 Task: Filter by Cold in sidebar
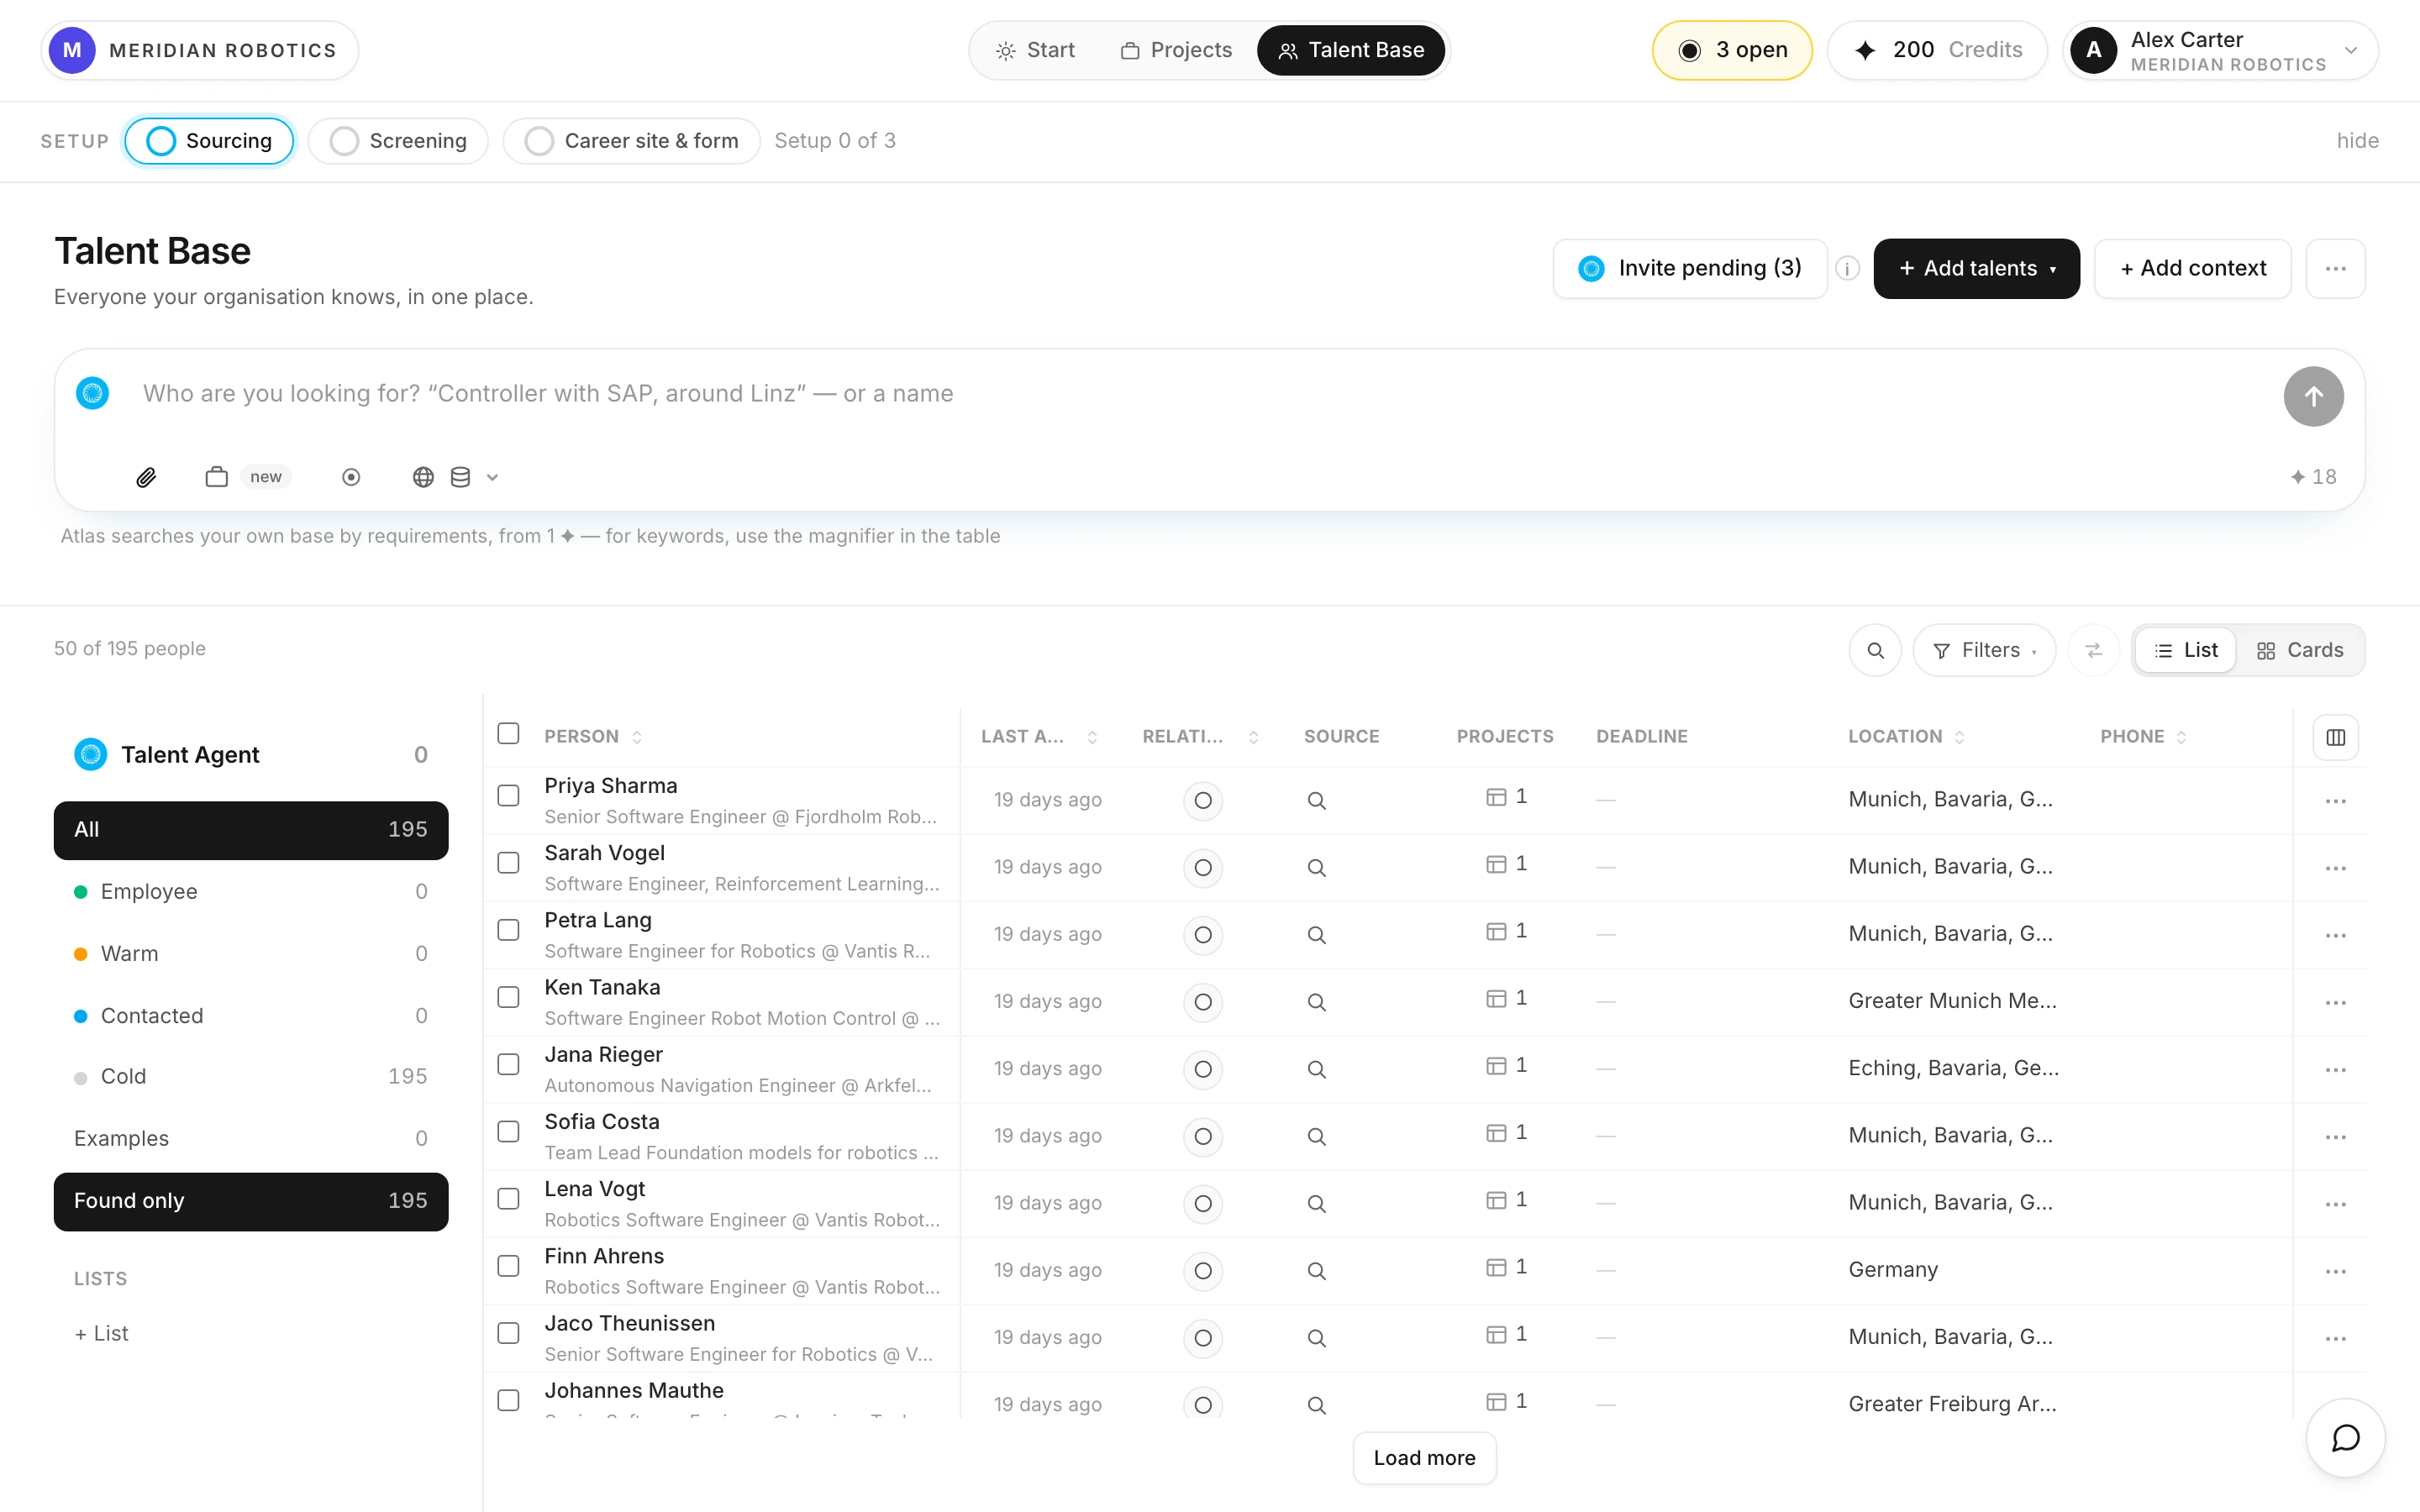[x=251, y=1077]
